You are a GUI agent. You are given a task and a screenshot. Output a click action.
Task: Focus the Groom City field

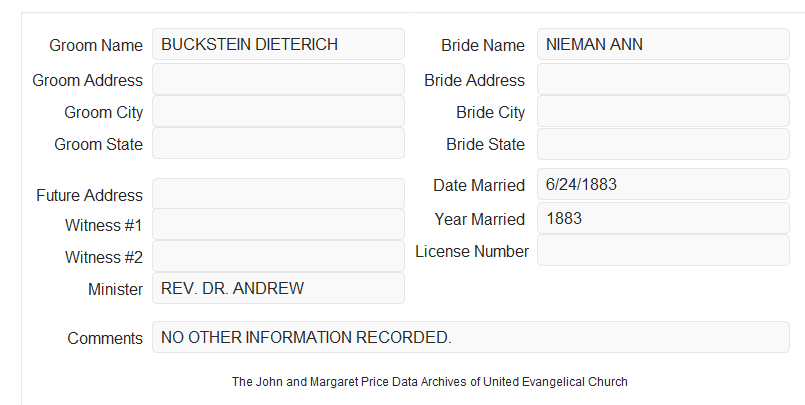tap(278, 111)
